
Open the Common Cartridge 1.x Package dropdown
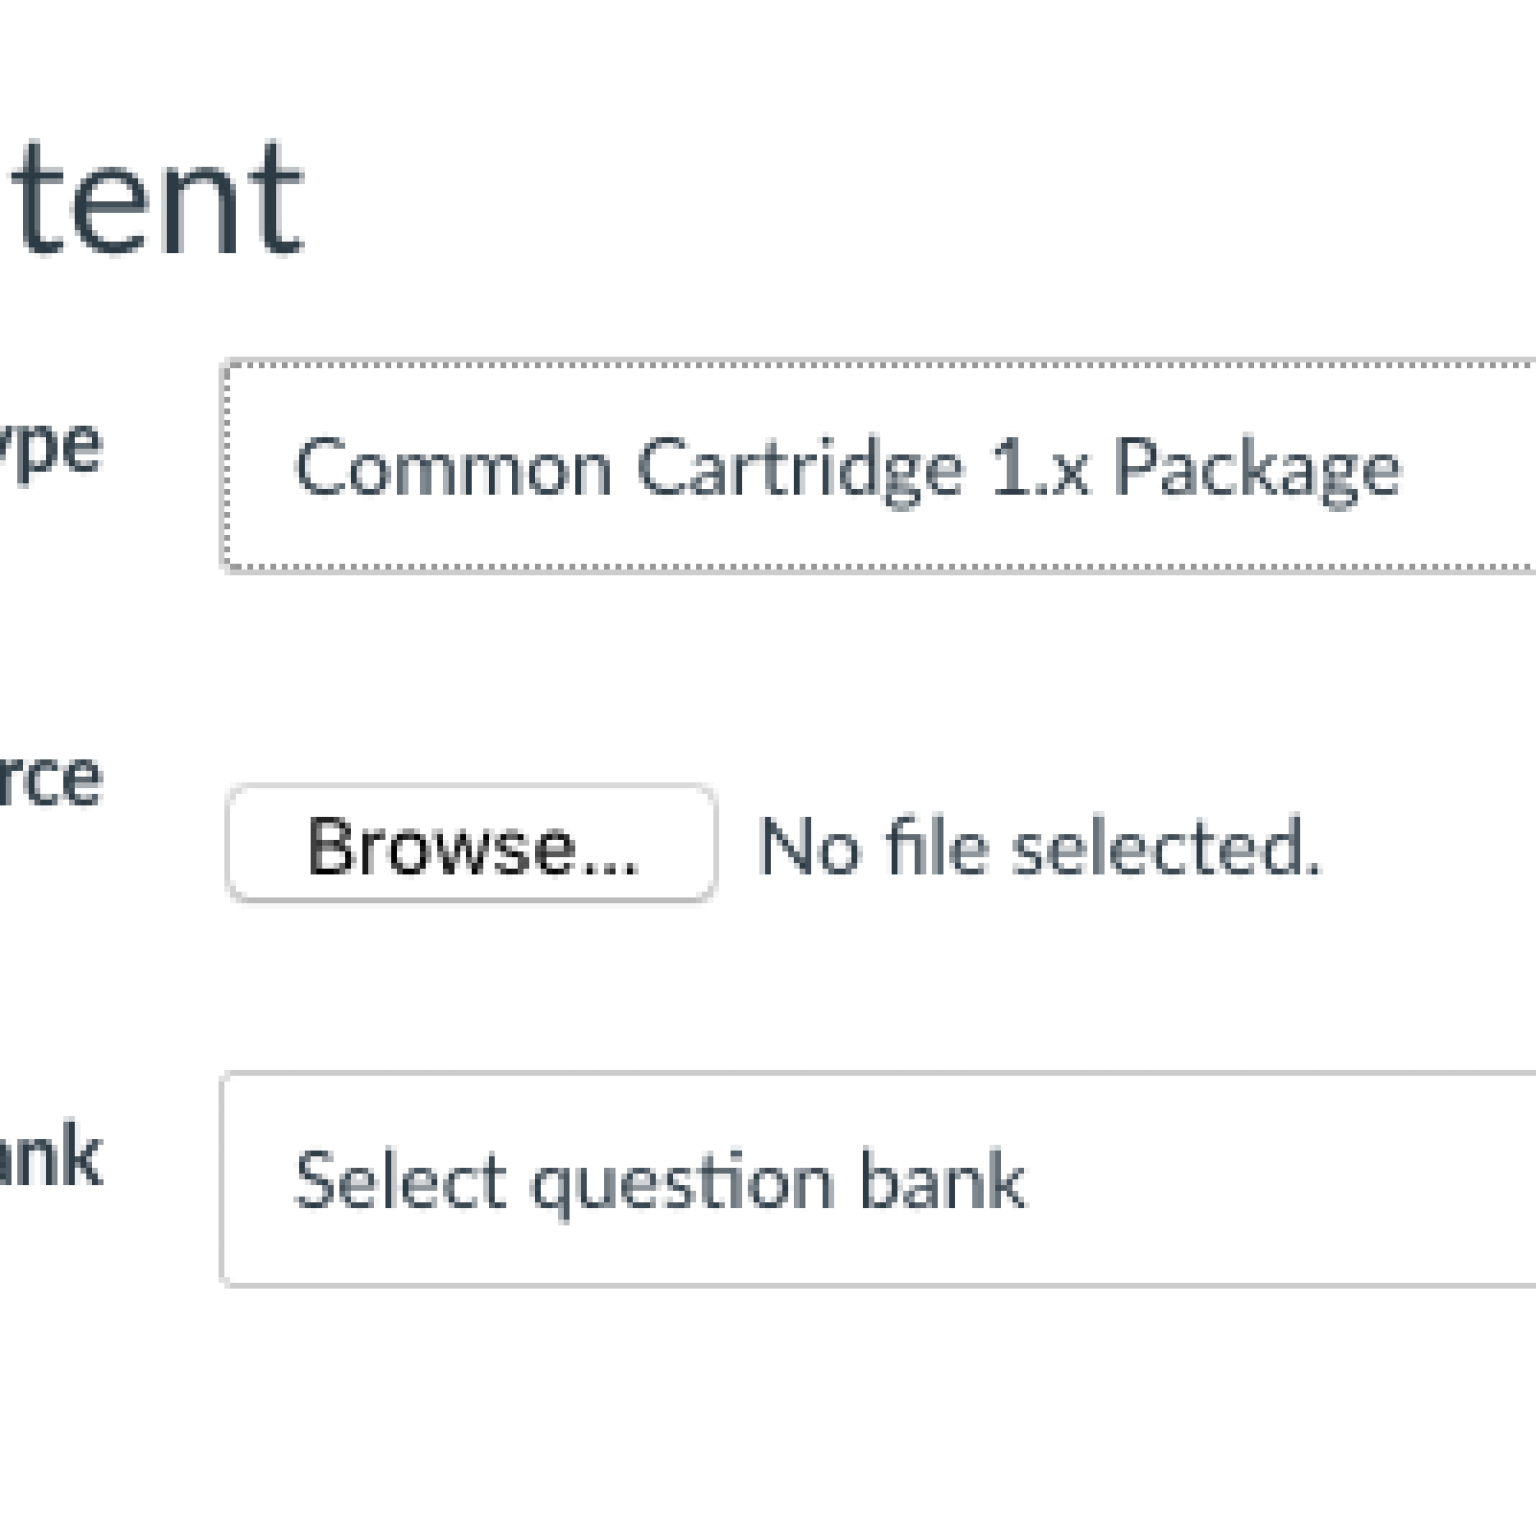(878, 466)
